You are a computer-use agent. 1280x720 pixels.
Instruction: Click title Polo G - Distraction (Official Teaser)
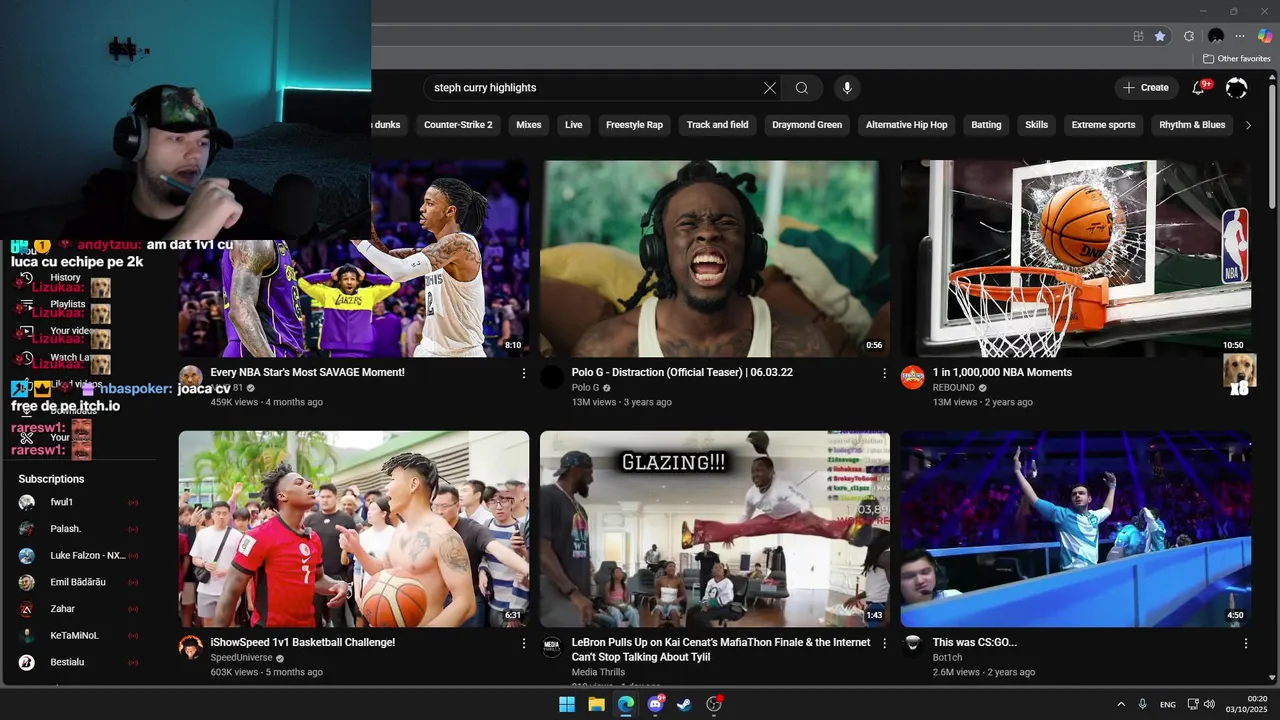click(x=682, y=372)
